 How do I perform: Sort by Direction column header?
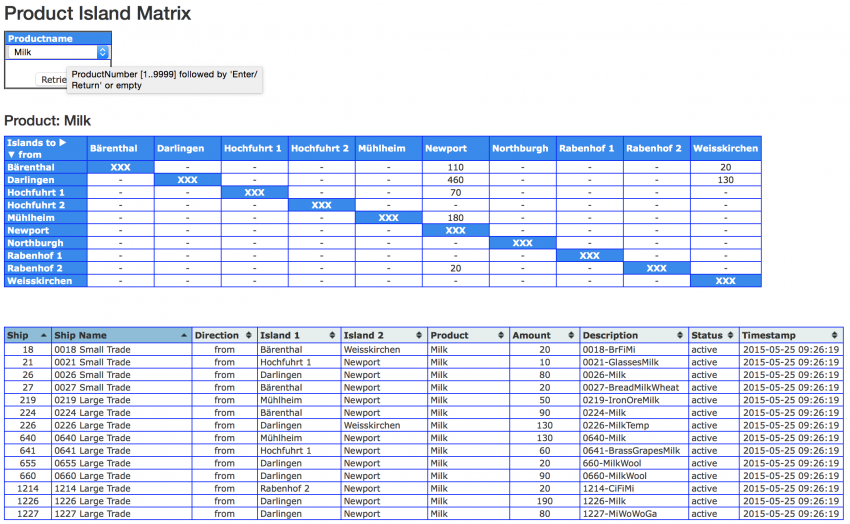[x=224, y=335]
